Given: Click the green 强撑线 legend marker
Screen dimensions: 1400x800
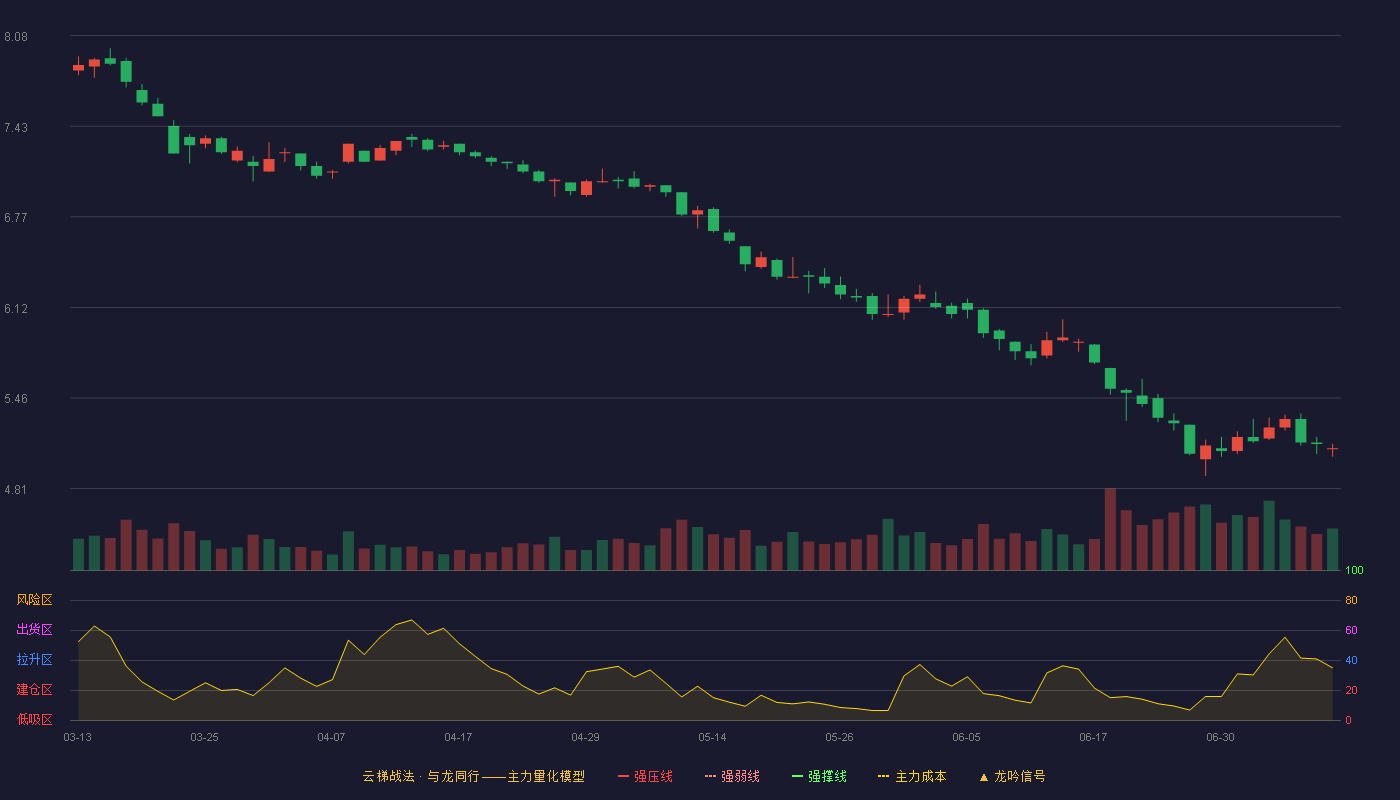Looking at the screenshot, I should pos(798,776).
